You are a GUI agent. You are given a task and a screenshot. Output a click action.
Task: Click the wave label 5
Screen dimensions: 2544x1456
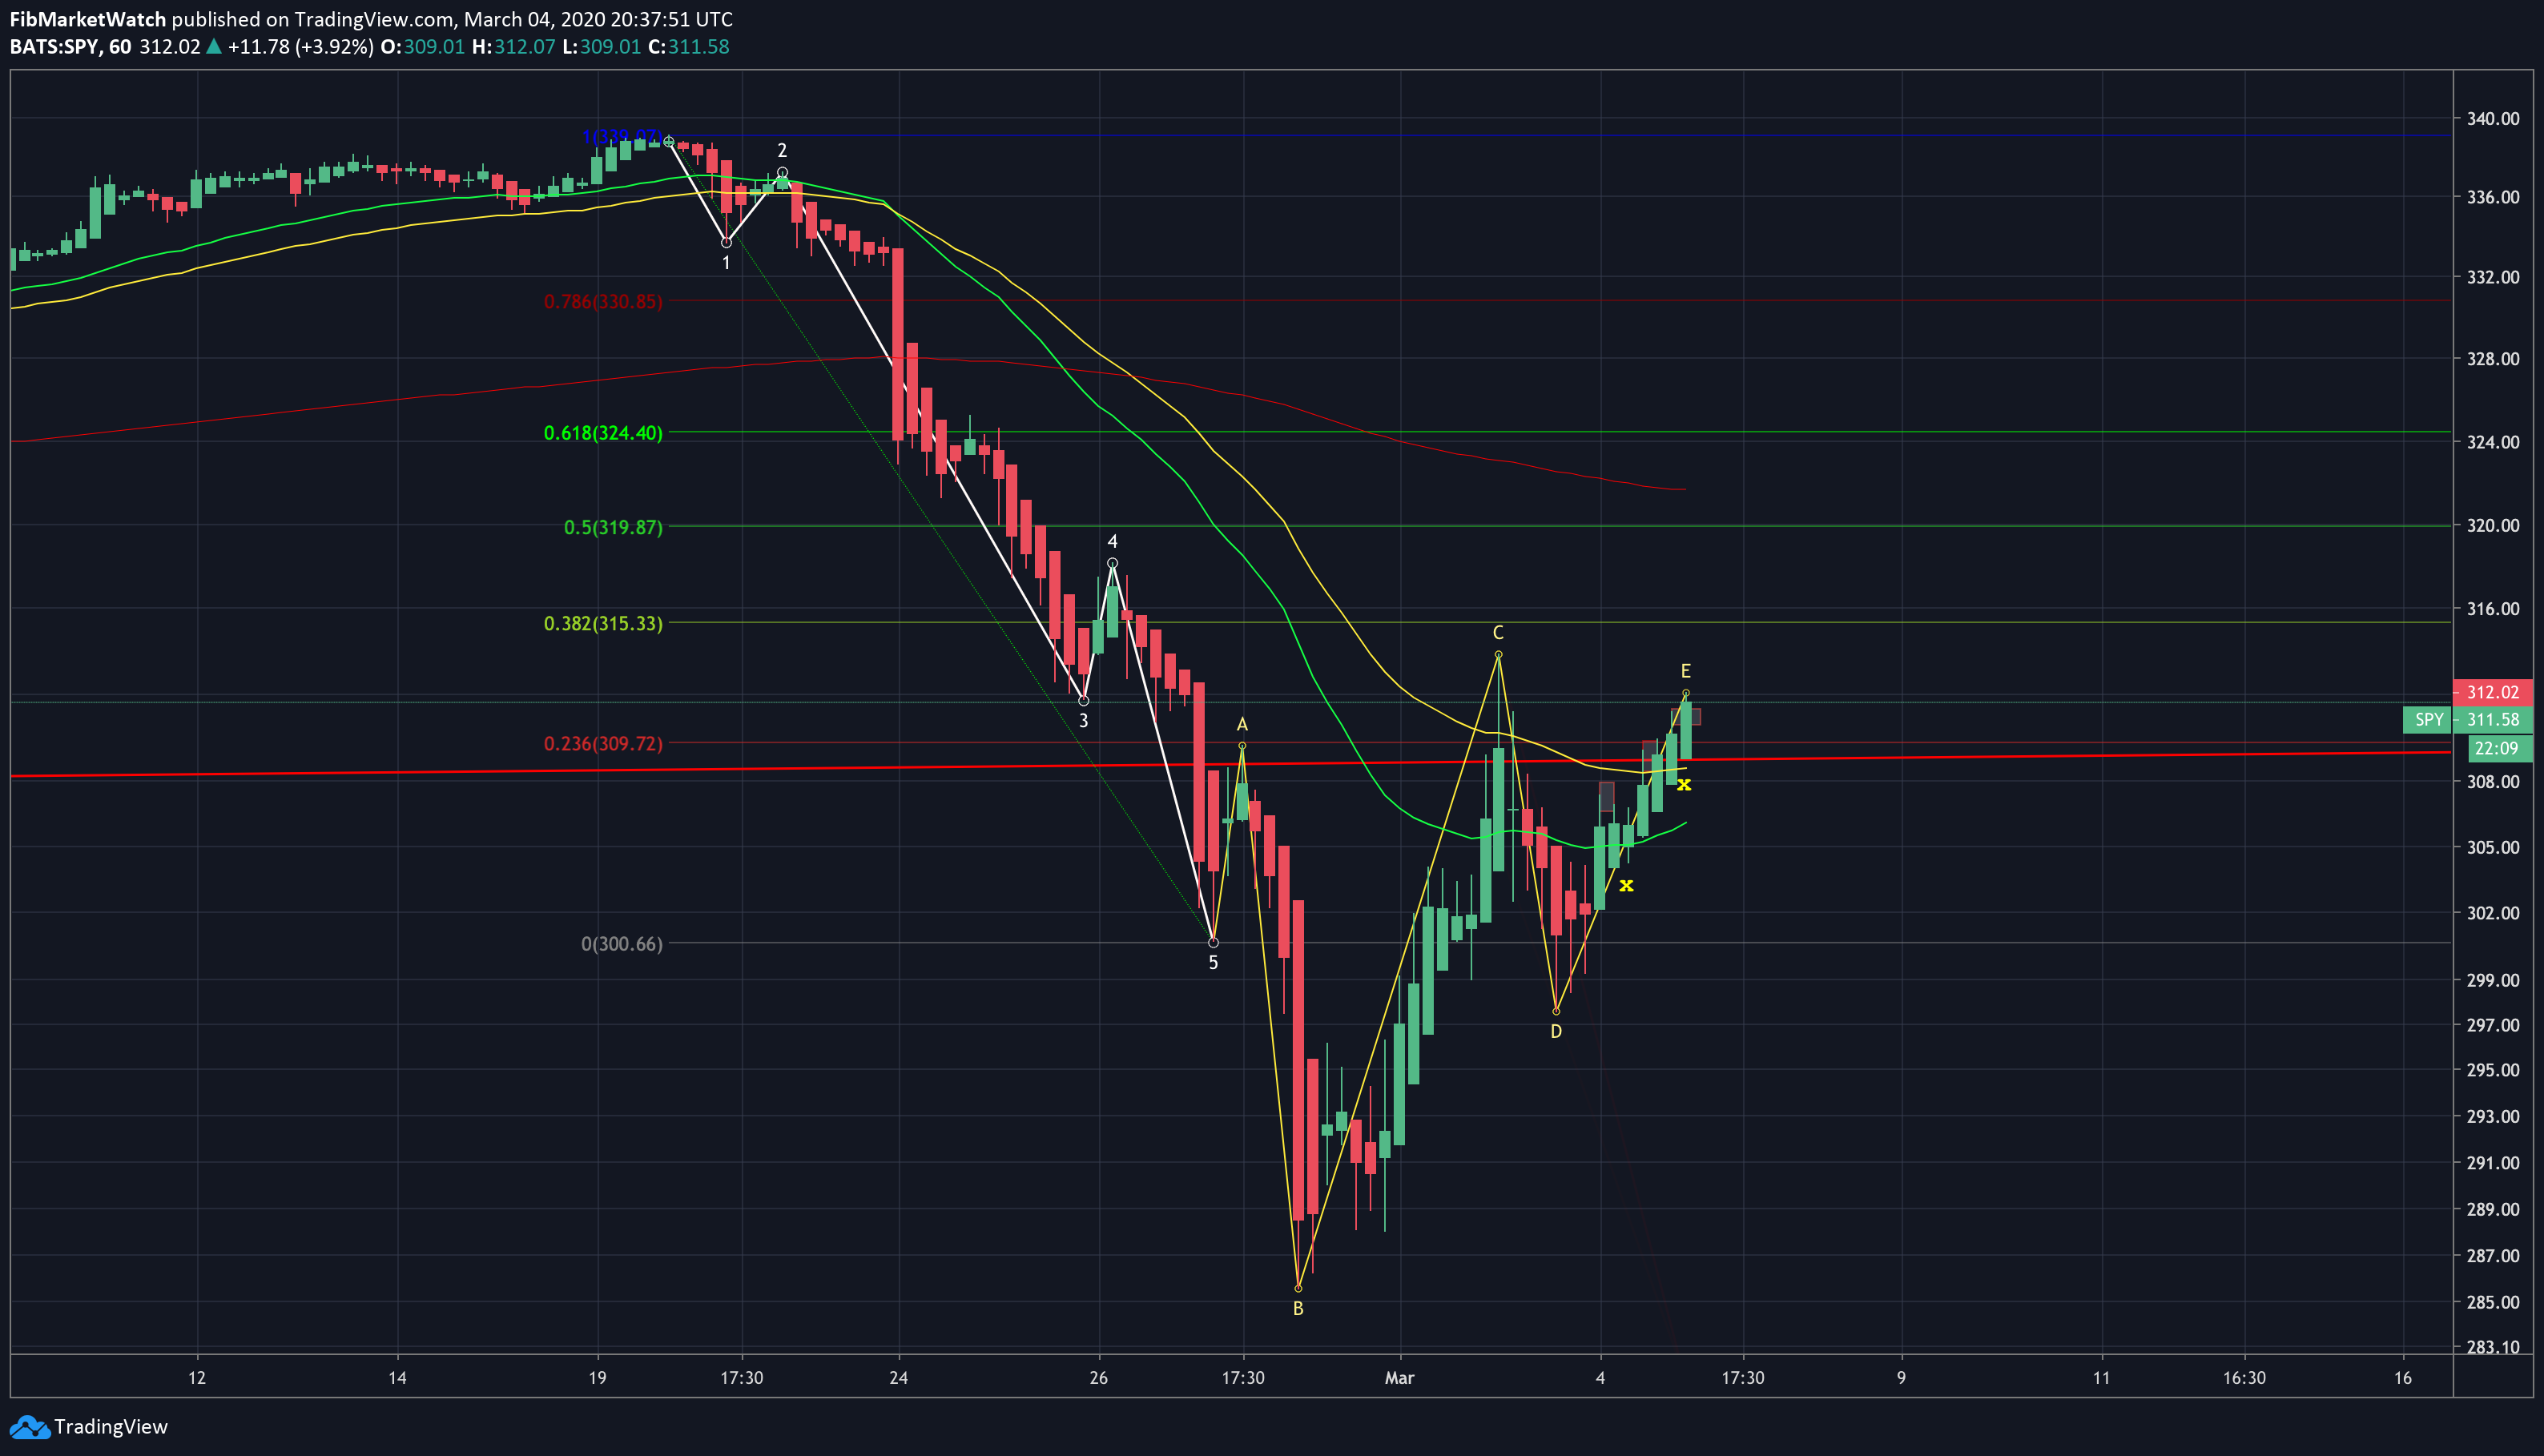pyautogui.click(x=1213, y=963)
